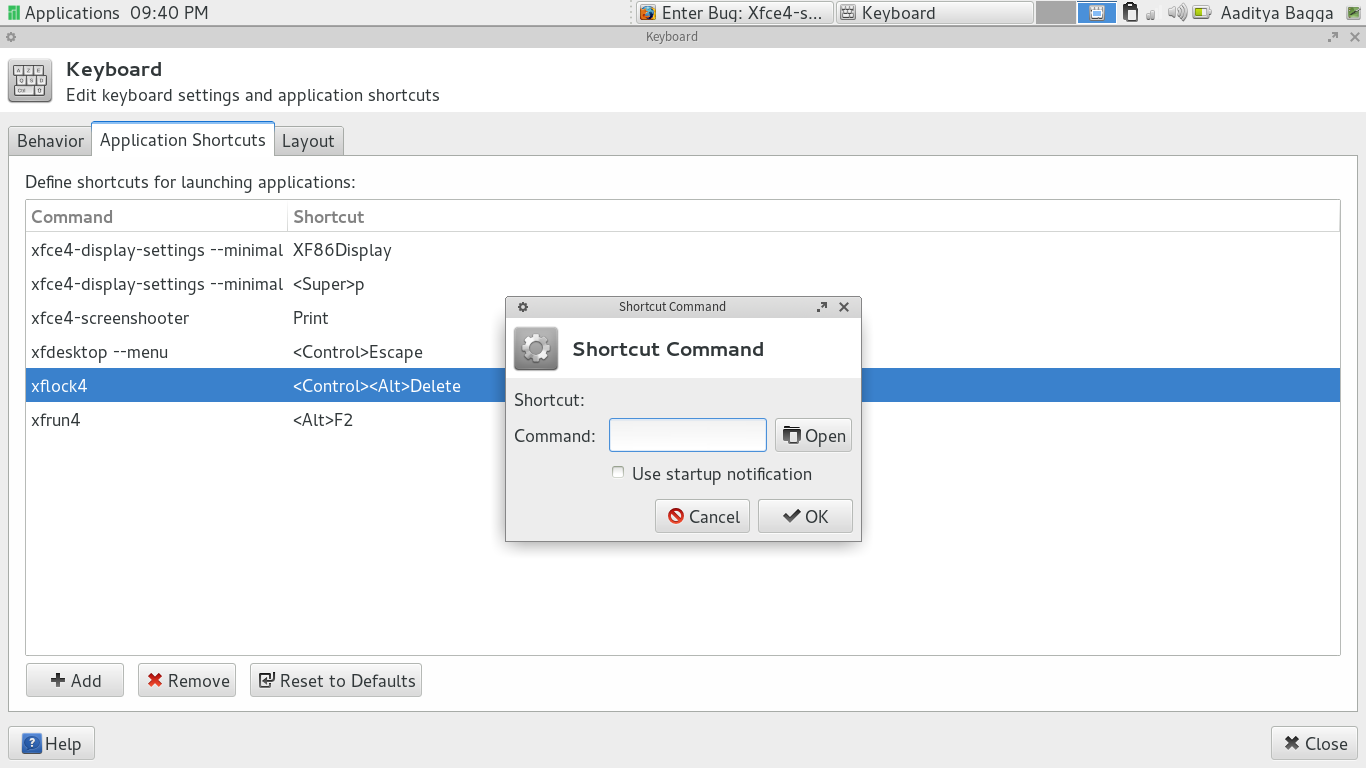Viewport: 1366px width, 768px height.
Task: Click the Command text input field
Action: tap(687, 435)
